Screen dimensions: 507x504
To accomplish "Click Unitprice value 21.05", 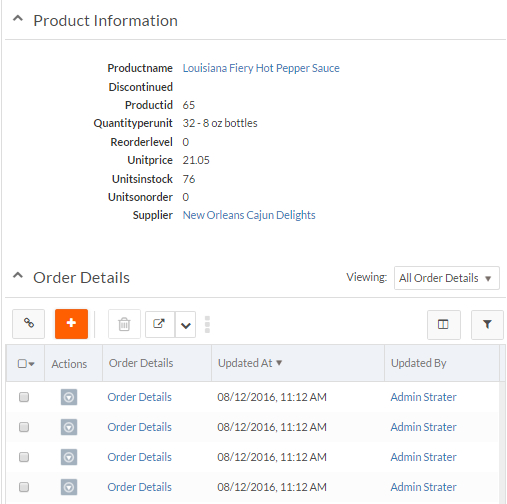I will point(196,160).
